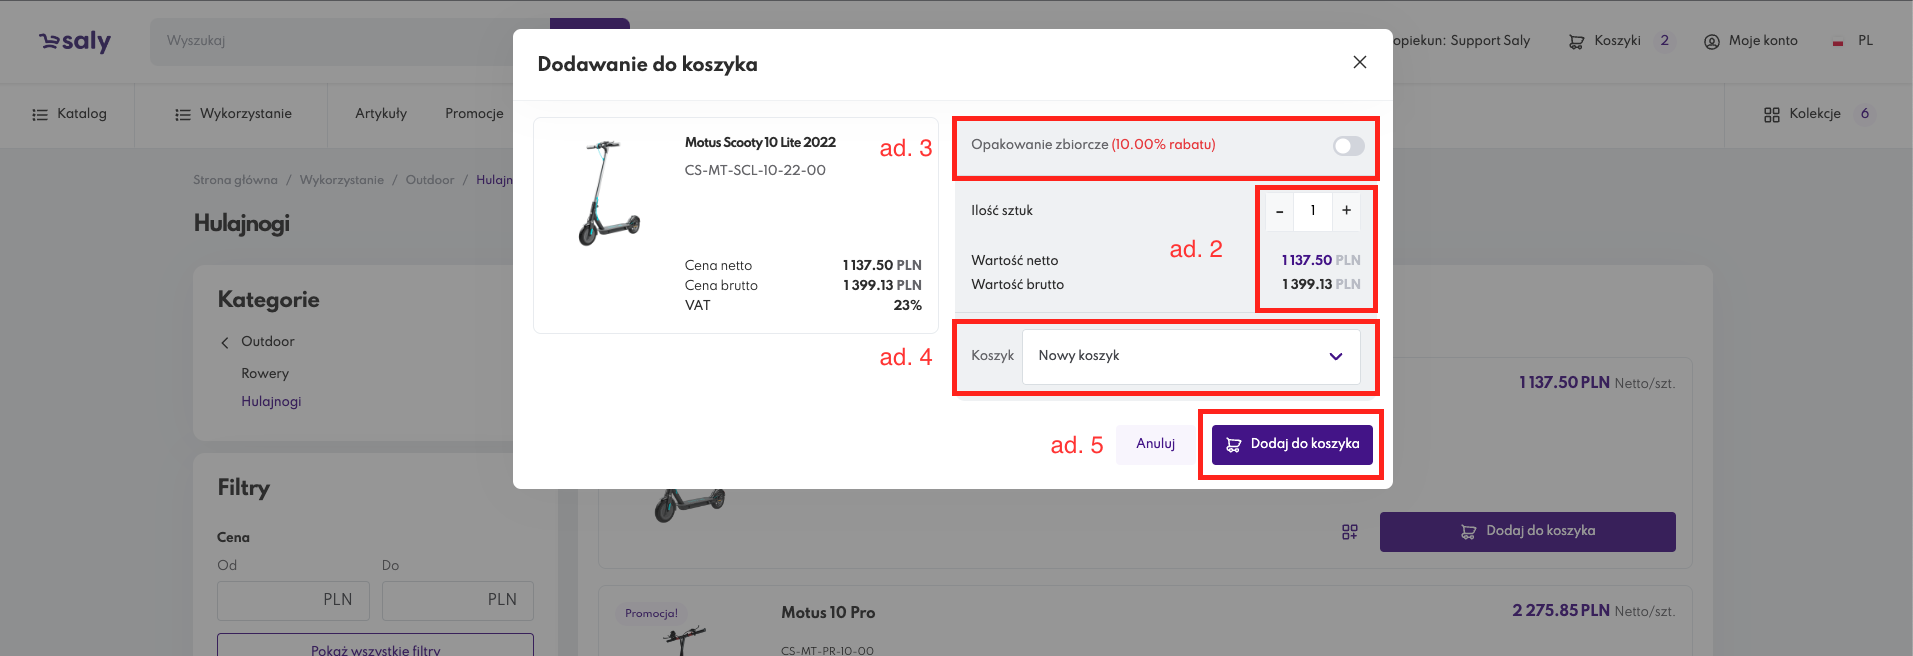Select Rowery category
Image resolution: width=1913 pixels, height=656 pixels.
(265, 373)
